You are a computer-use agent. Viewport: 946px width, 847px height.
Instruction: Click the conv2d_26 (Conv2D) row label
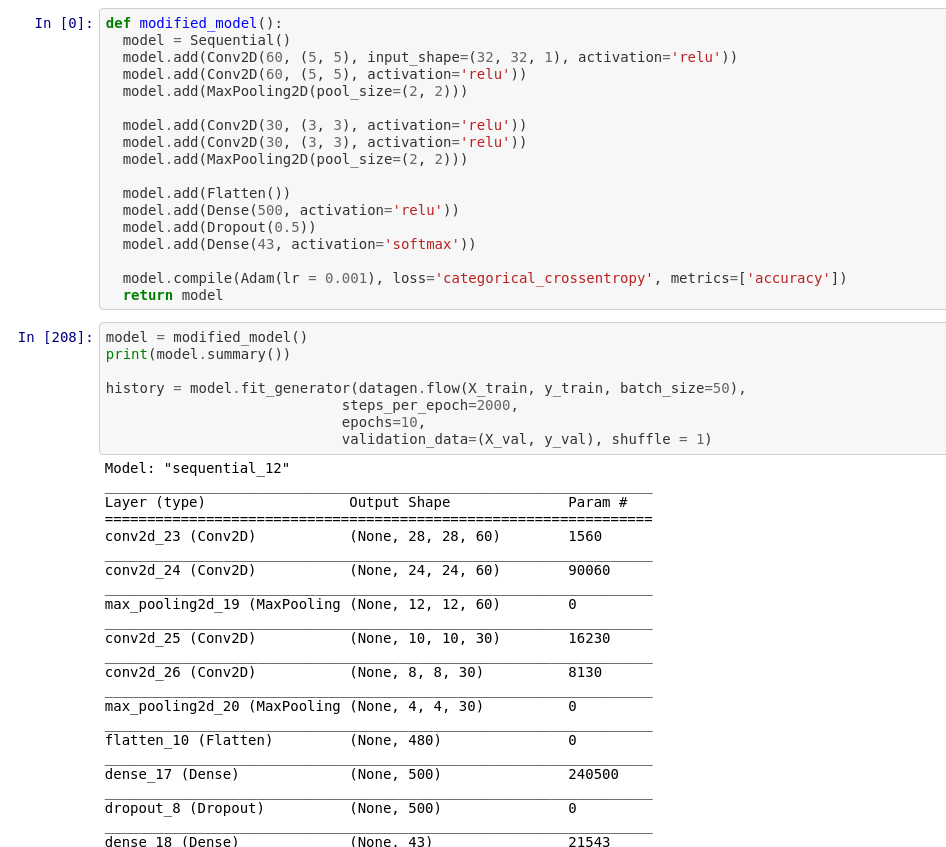tap(180, 672)
